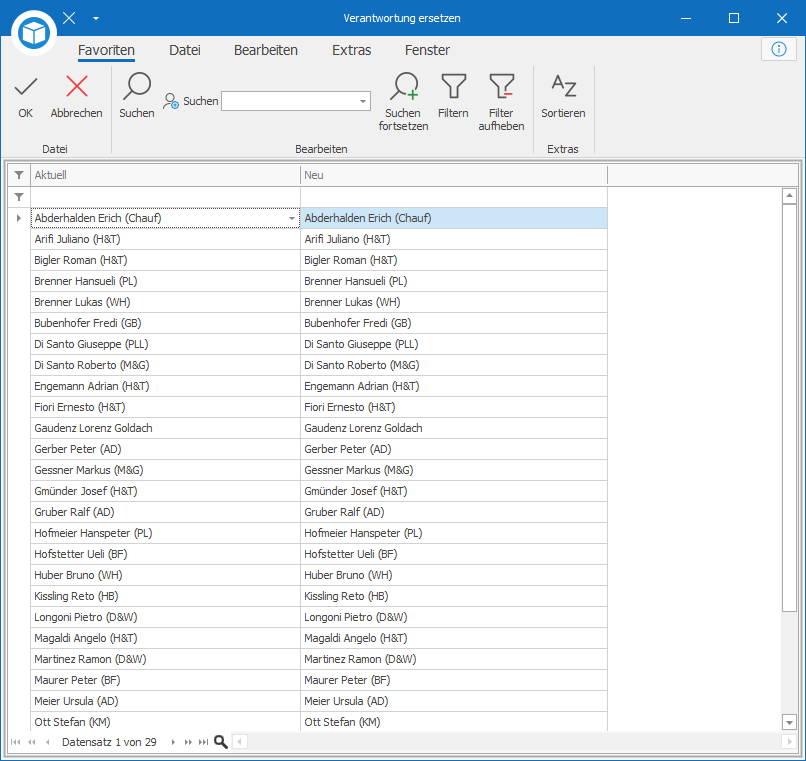This screenshot has width=806, height=761.
Task: Select Di Santo Roberto (M&G) in Aktuell column
Action: [x=166, y=365]
